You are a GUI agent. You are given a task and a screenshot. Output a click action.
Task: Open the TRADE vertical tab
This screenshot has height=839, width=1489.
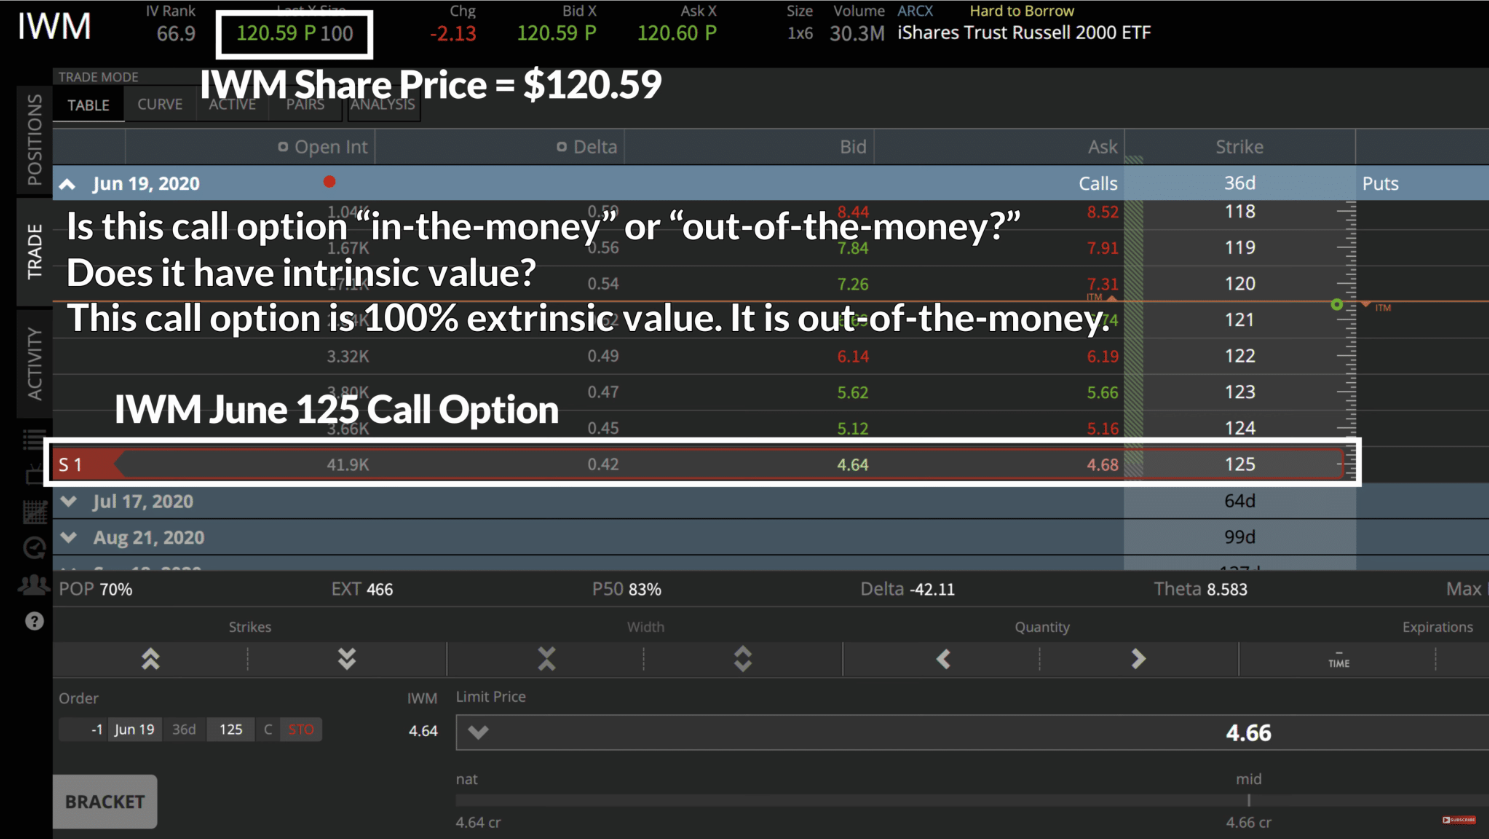35,251
